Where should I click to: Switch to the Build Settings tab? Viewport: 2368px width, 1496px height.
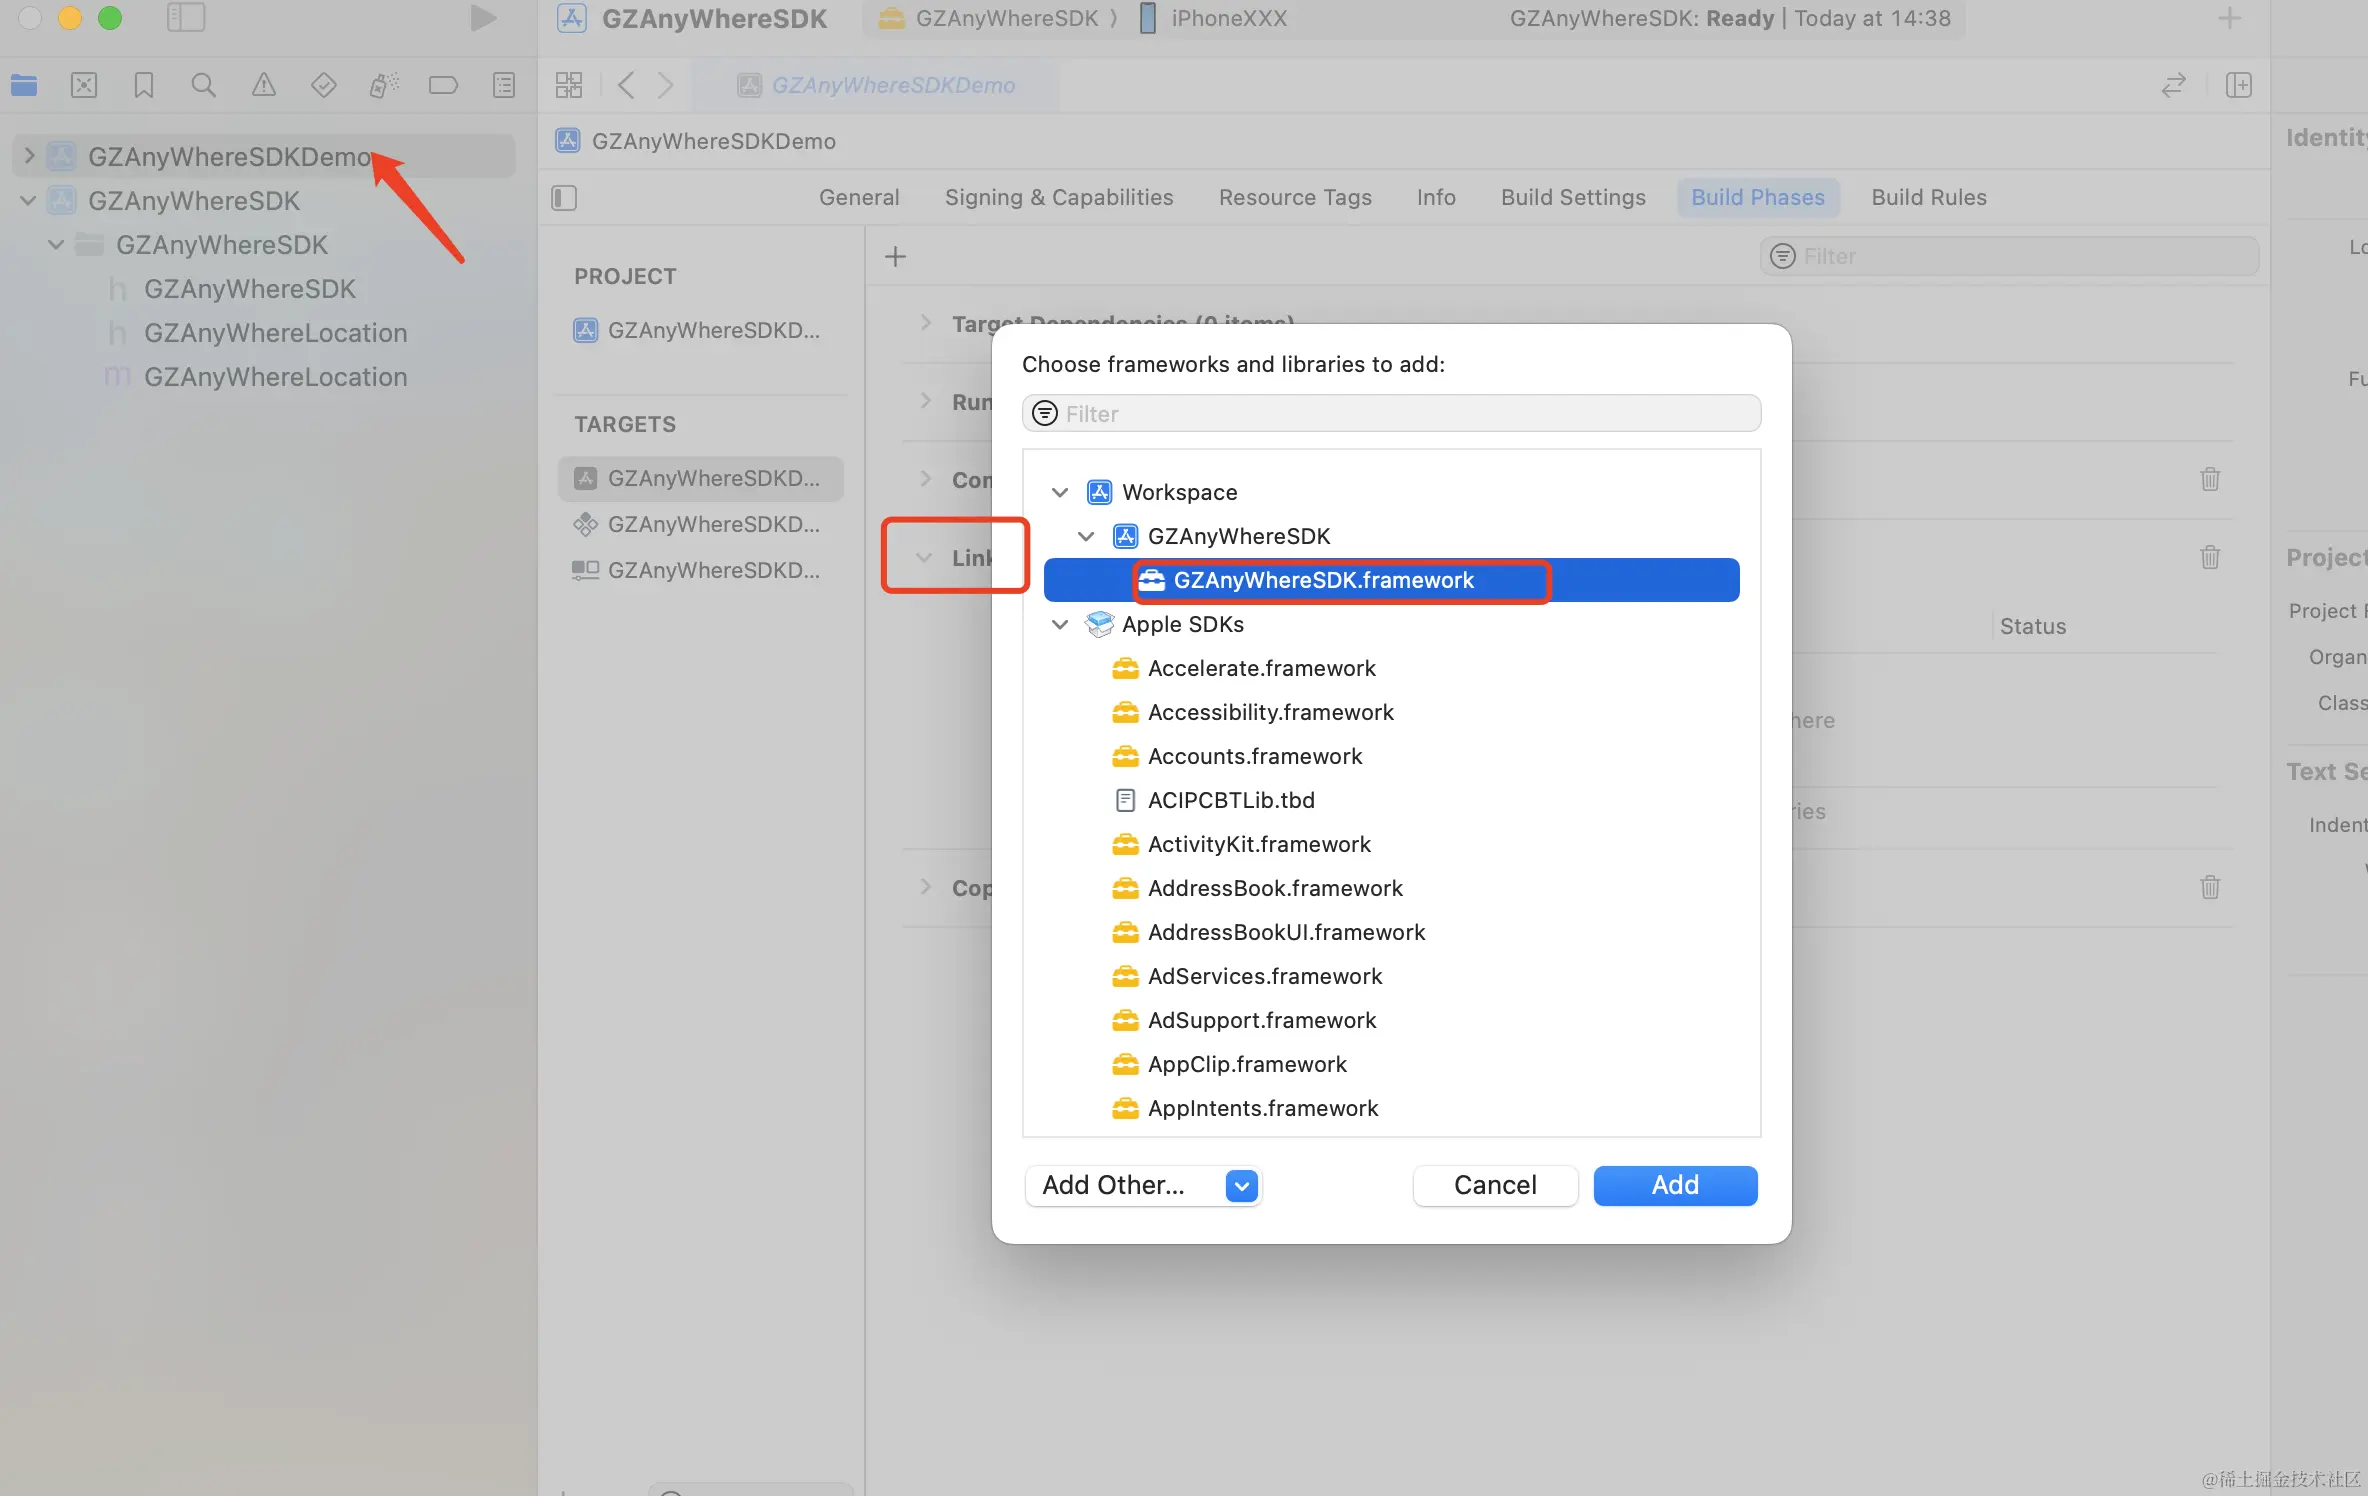(x=1572, y=198)
